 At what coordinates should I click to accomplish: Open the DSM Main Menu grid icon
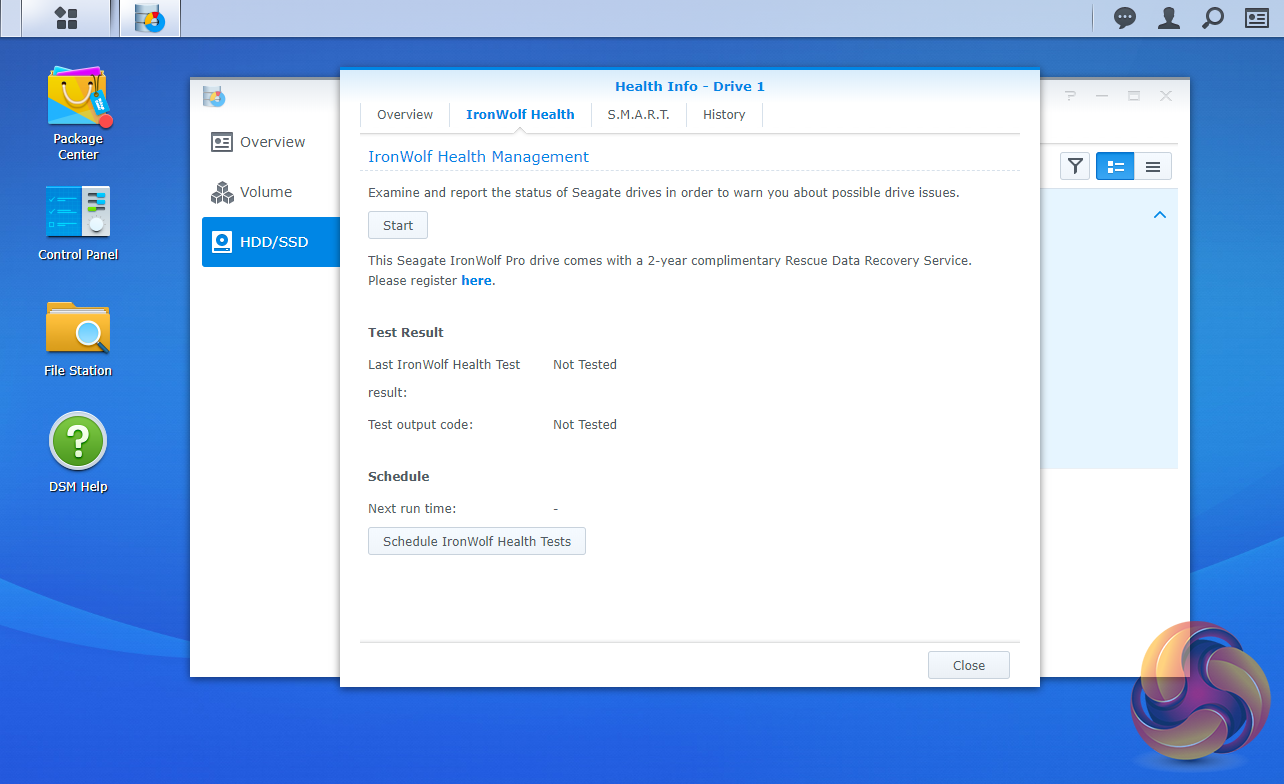[66, 18]
